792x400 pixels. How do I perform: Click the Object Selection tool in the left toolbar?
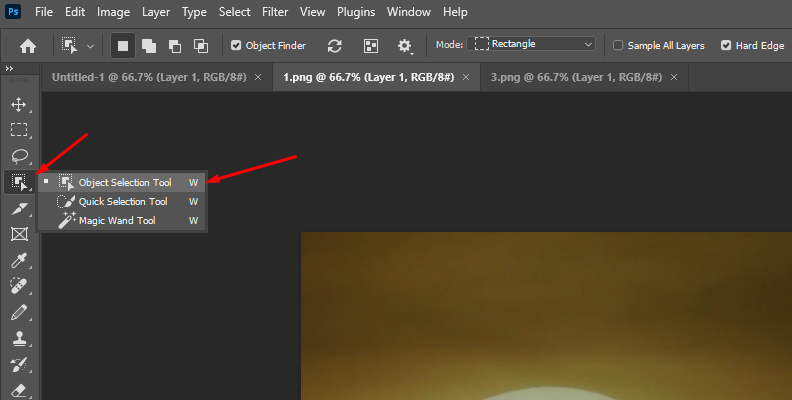(x=19, y=182)
